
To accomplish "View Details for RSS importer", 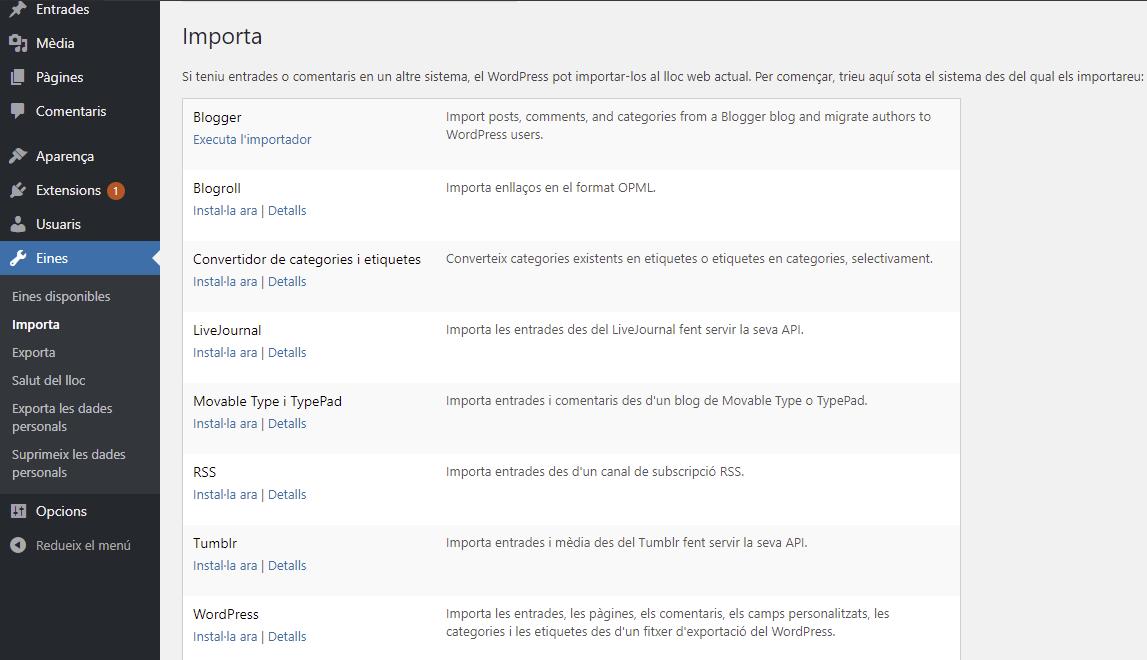I will (x=287, y=495).
